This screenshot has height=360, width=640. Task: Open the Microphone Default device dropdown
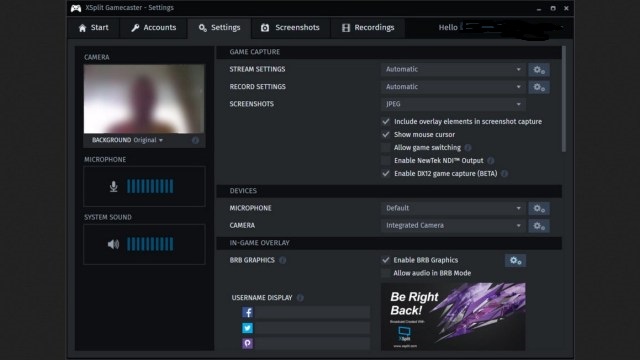pyautogui.click(x=453, y=208)
